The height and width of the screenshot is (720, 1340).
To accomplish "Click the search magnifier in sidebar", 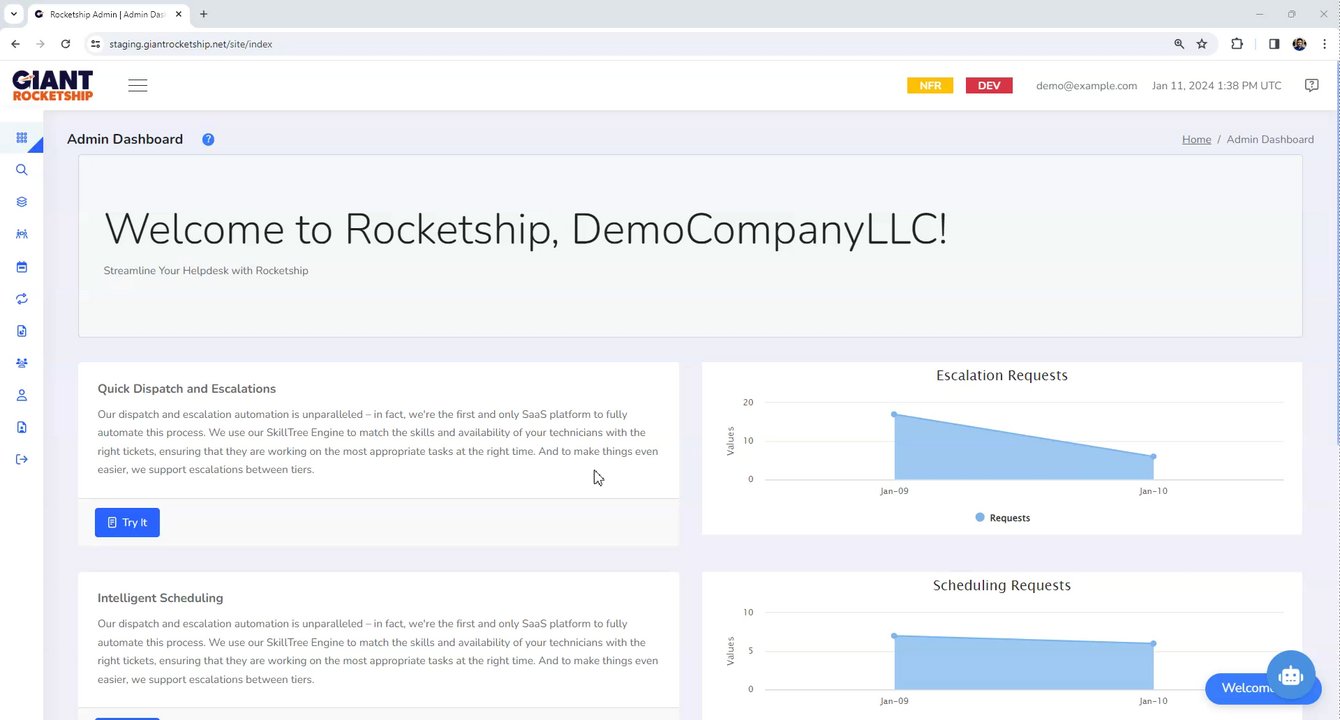I will point(22,170).
